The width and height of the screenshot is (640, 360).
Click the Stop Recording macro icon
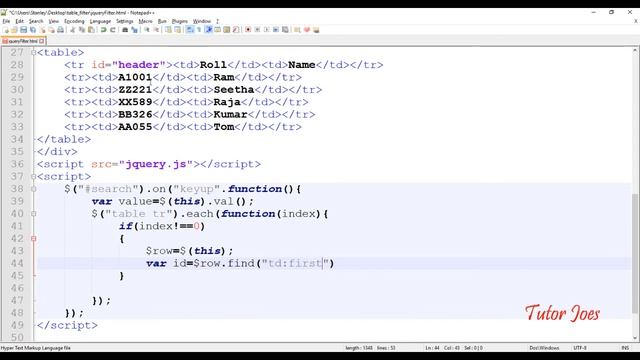pyautogui.click(x=257, y=30)
